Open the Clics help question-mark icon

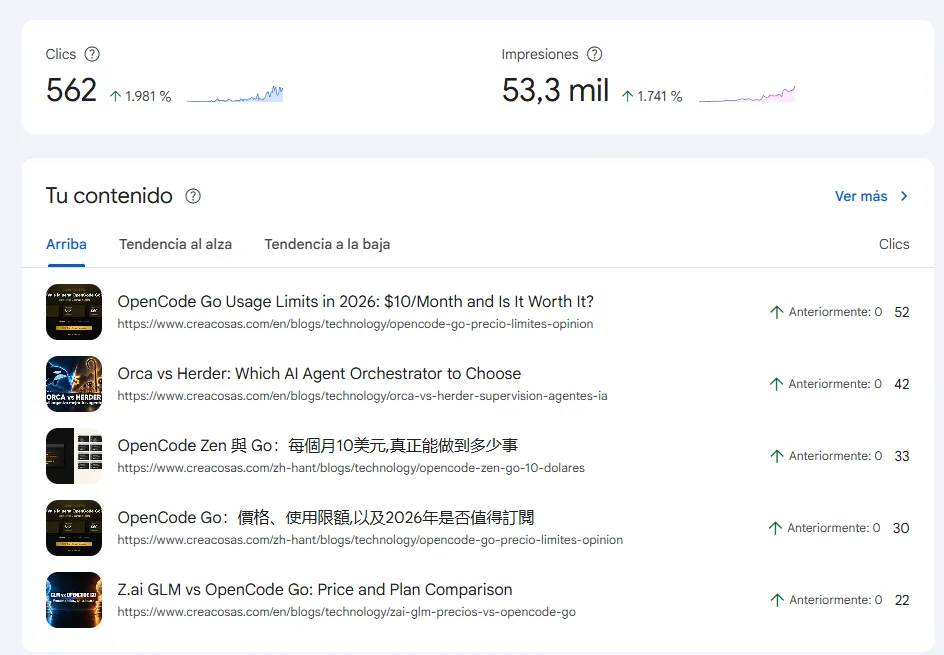coord(92,54)
